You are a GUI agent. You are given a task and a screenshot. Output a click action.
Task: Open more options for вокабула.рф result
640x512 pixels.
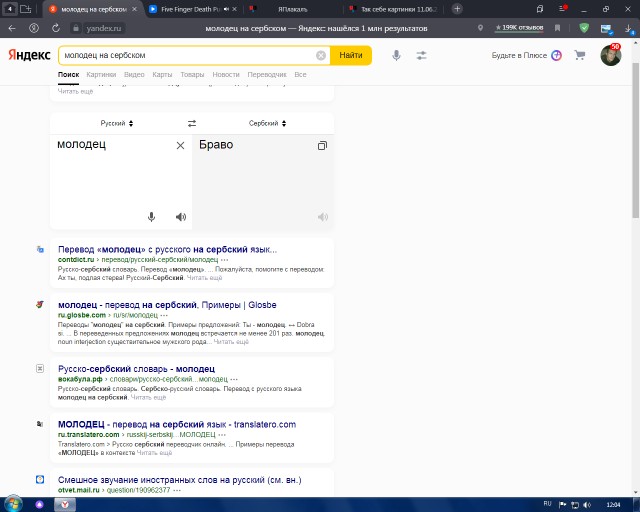coord(234,379)
